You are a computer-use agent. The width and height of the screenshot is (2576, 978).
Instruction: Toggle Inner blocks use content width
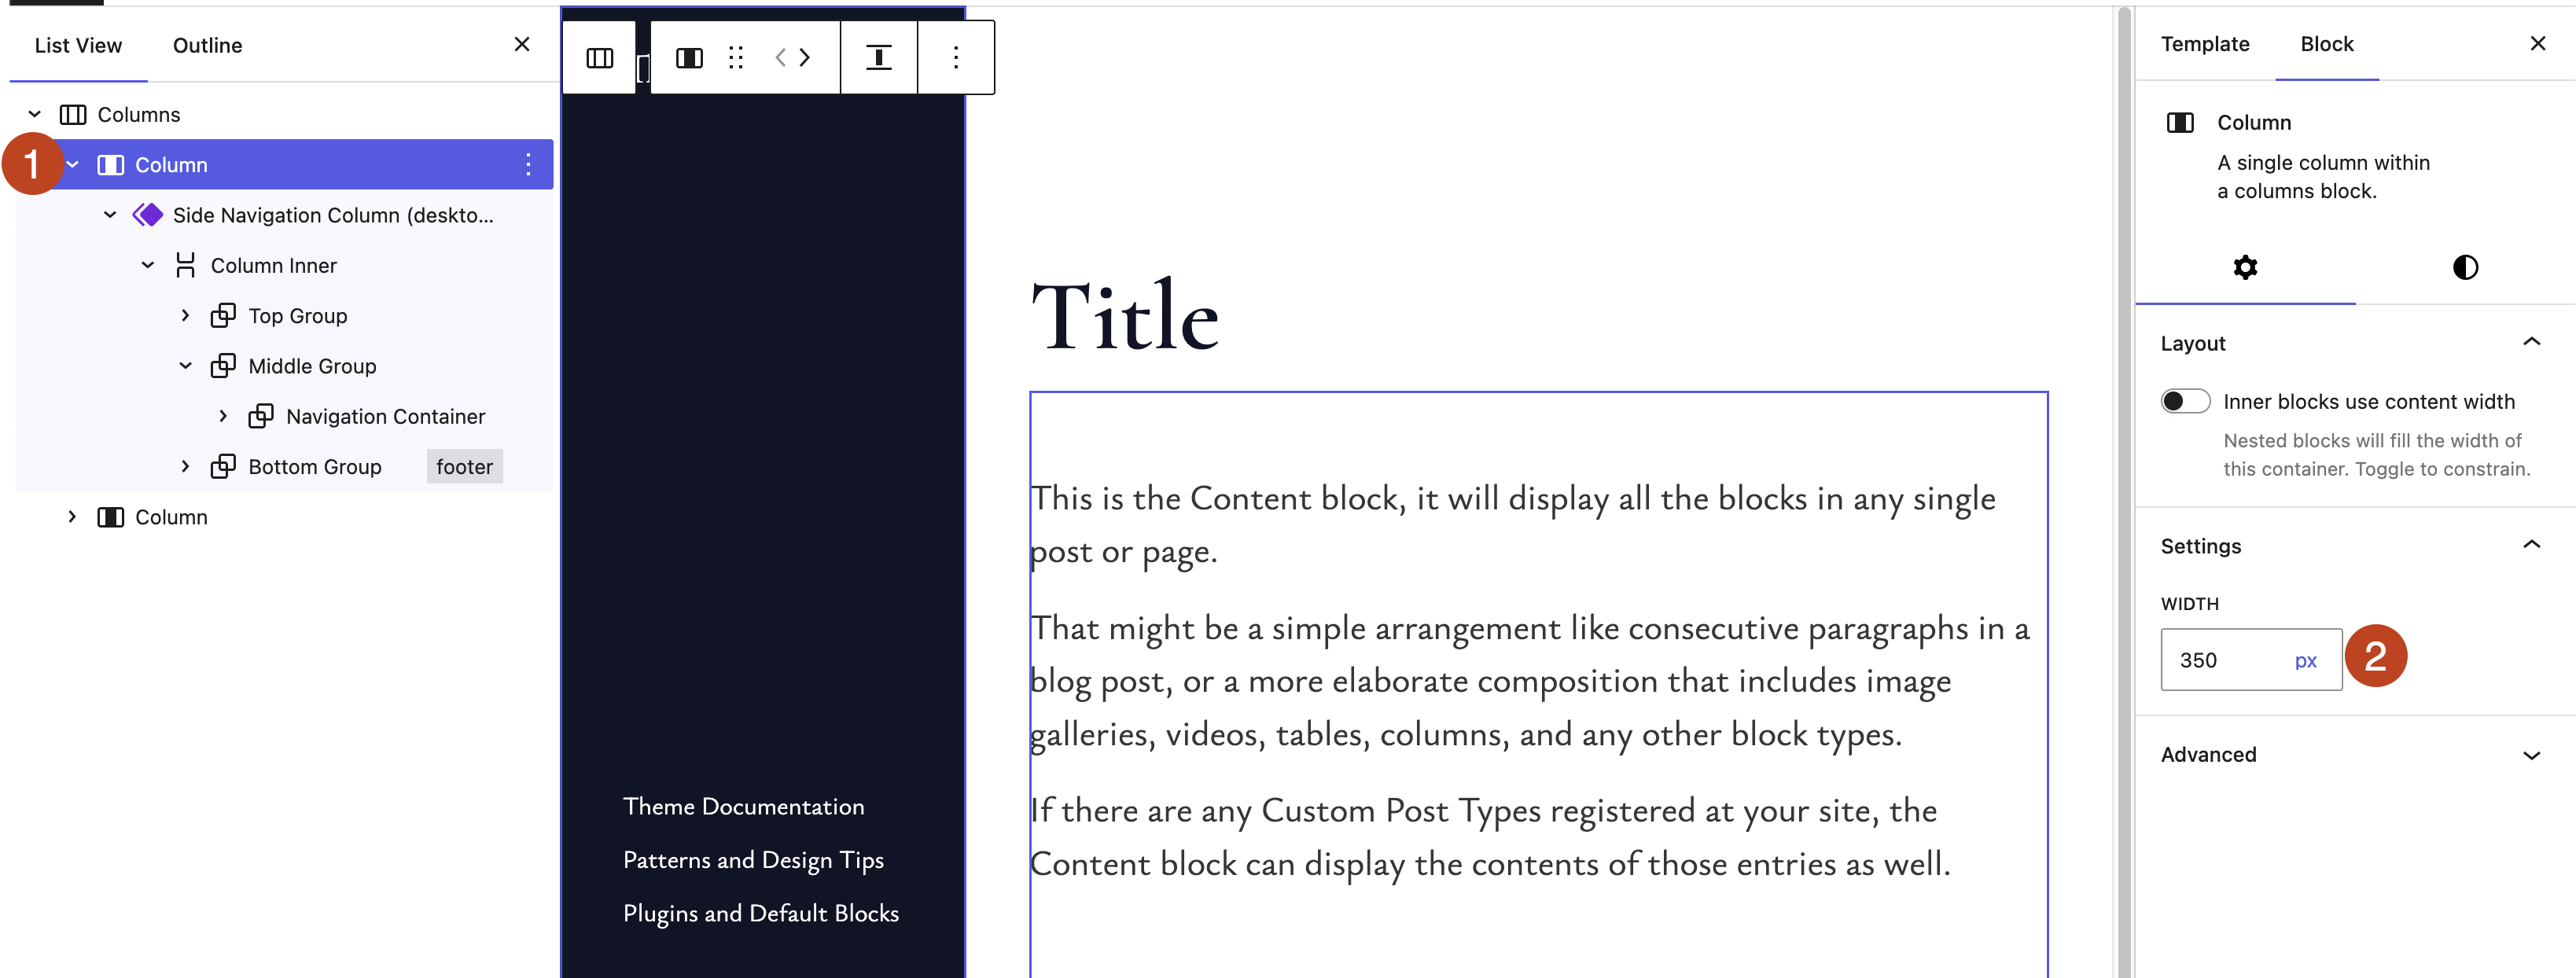coord(2185,401)
